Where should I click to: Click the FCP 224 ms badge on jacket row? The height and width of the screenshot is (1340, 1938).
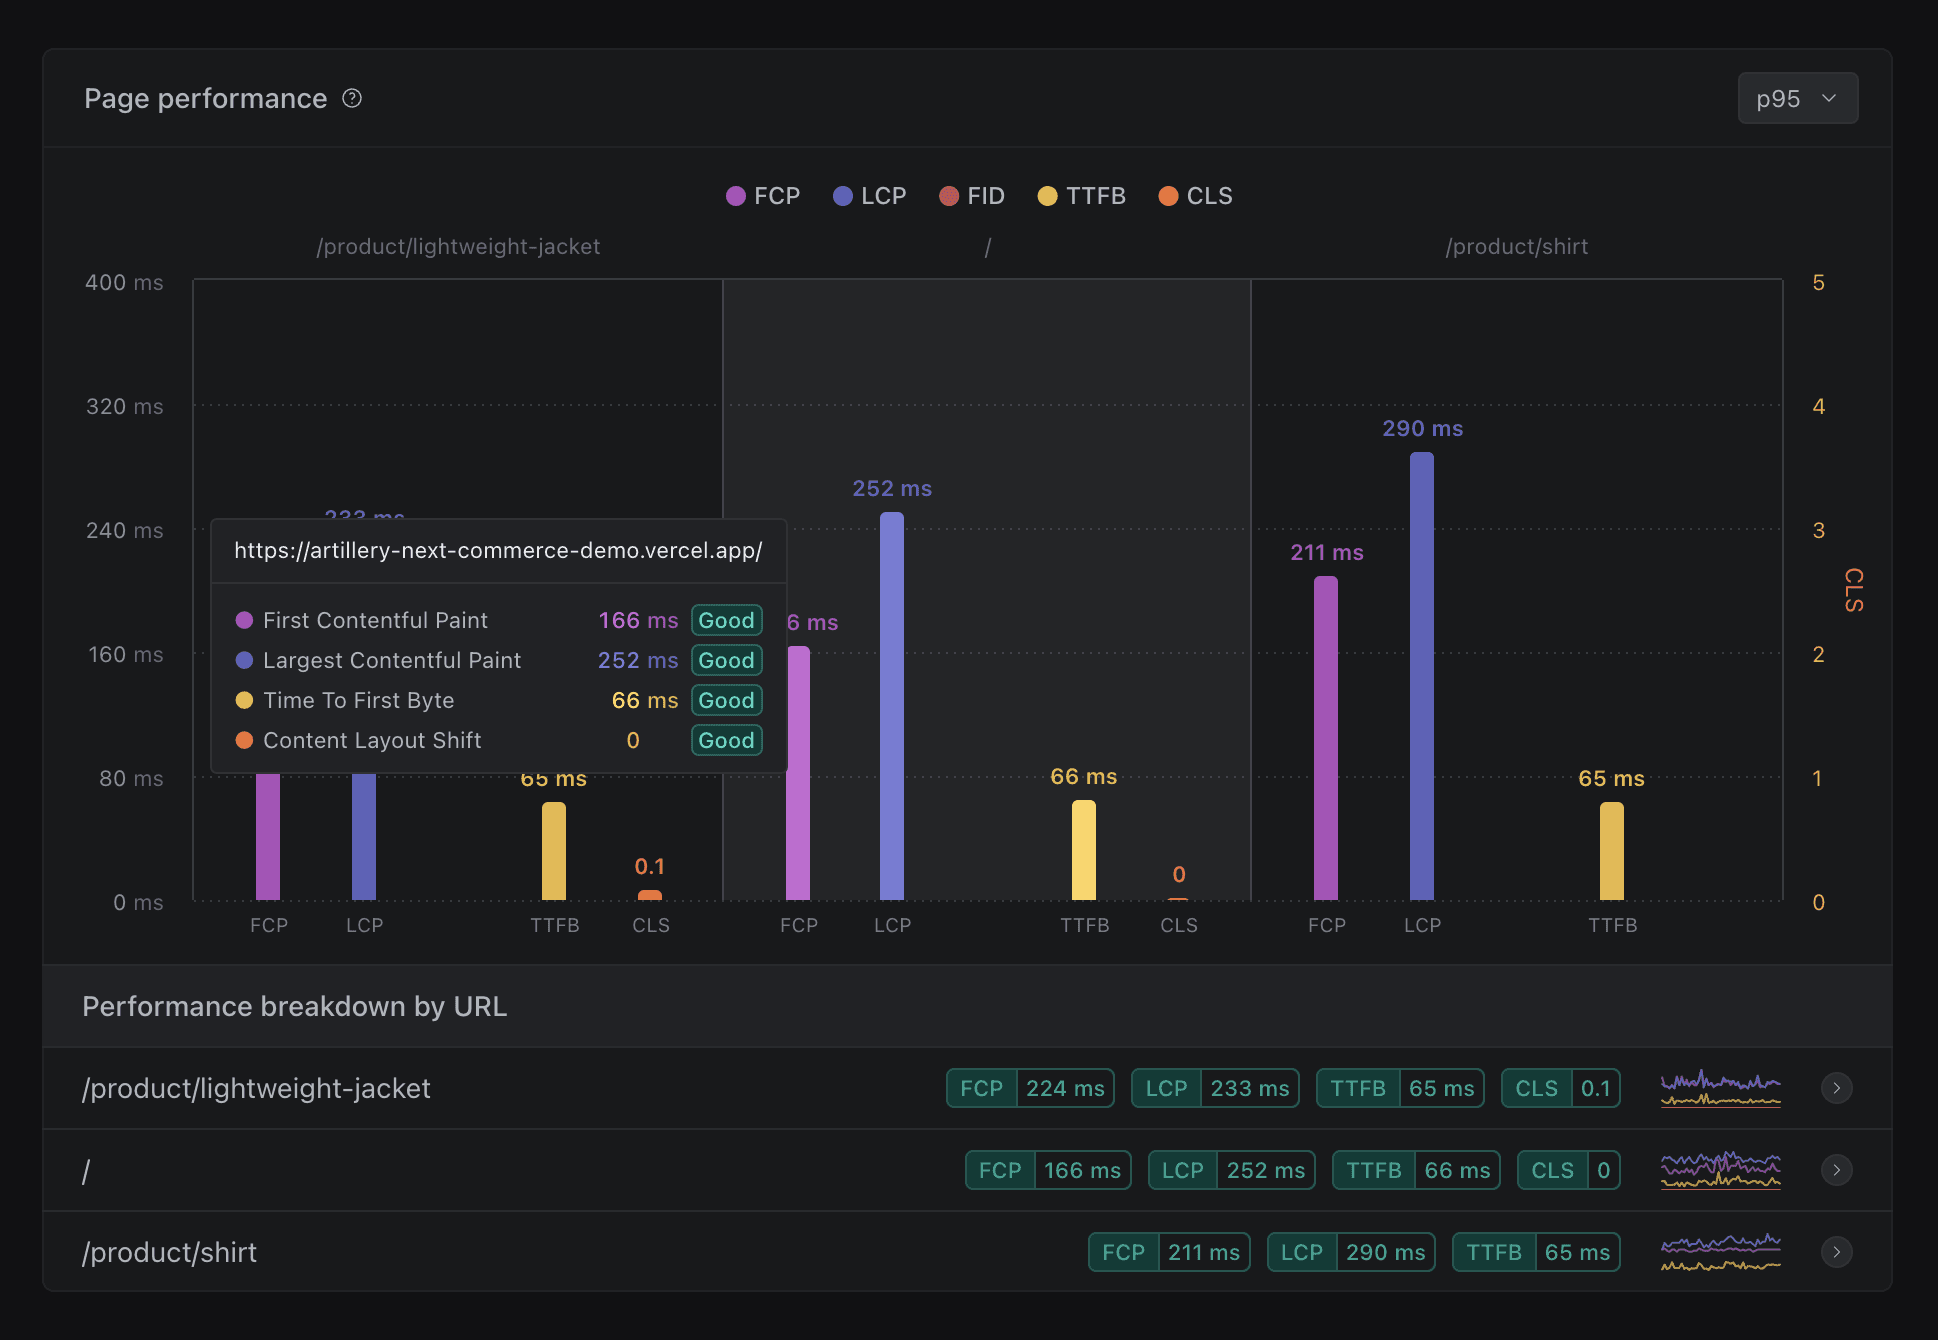click(x=1030, y=1088)
